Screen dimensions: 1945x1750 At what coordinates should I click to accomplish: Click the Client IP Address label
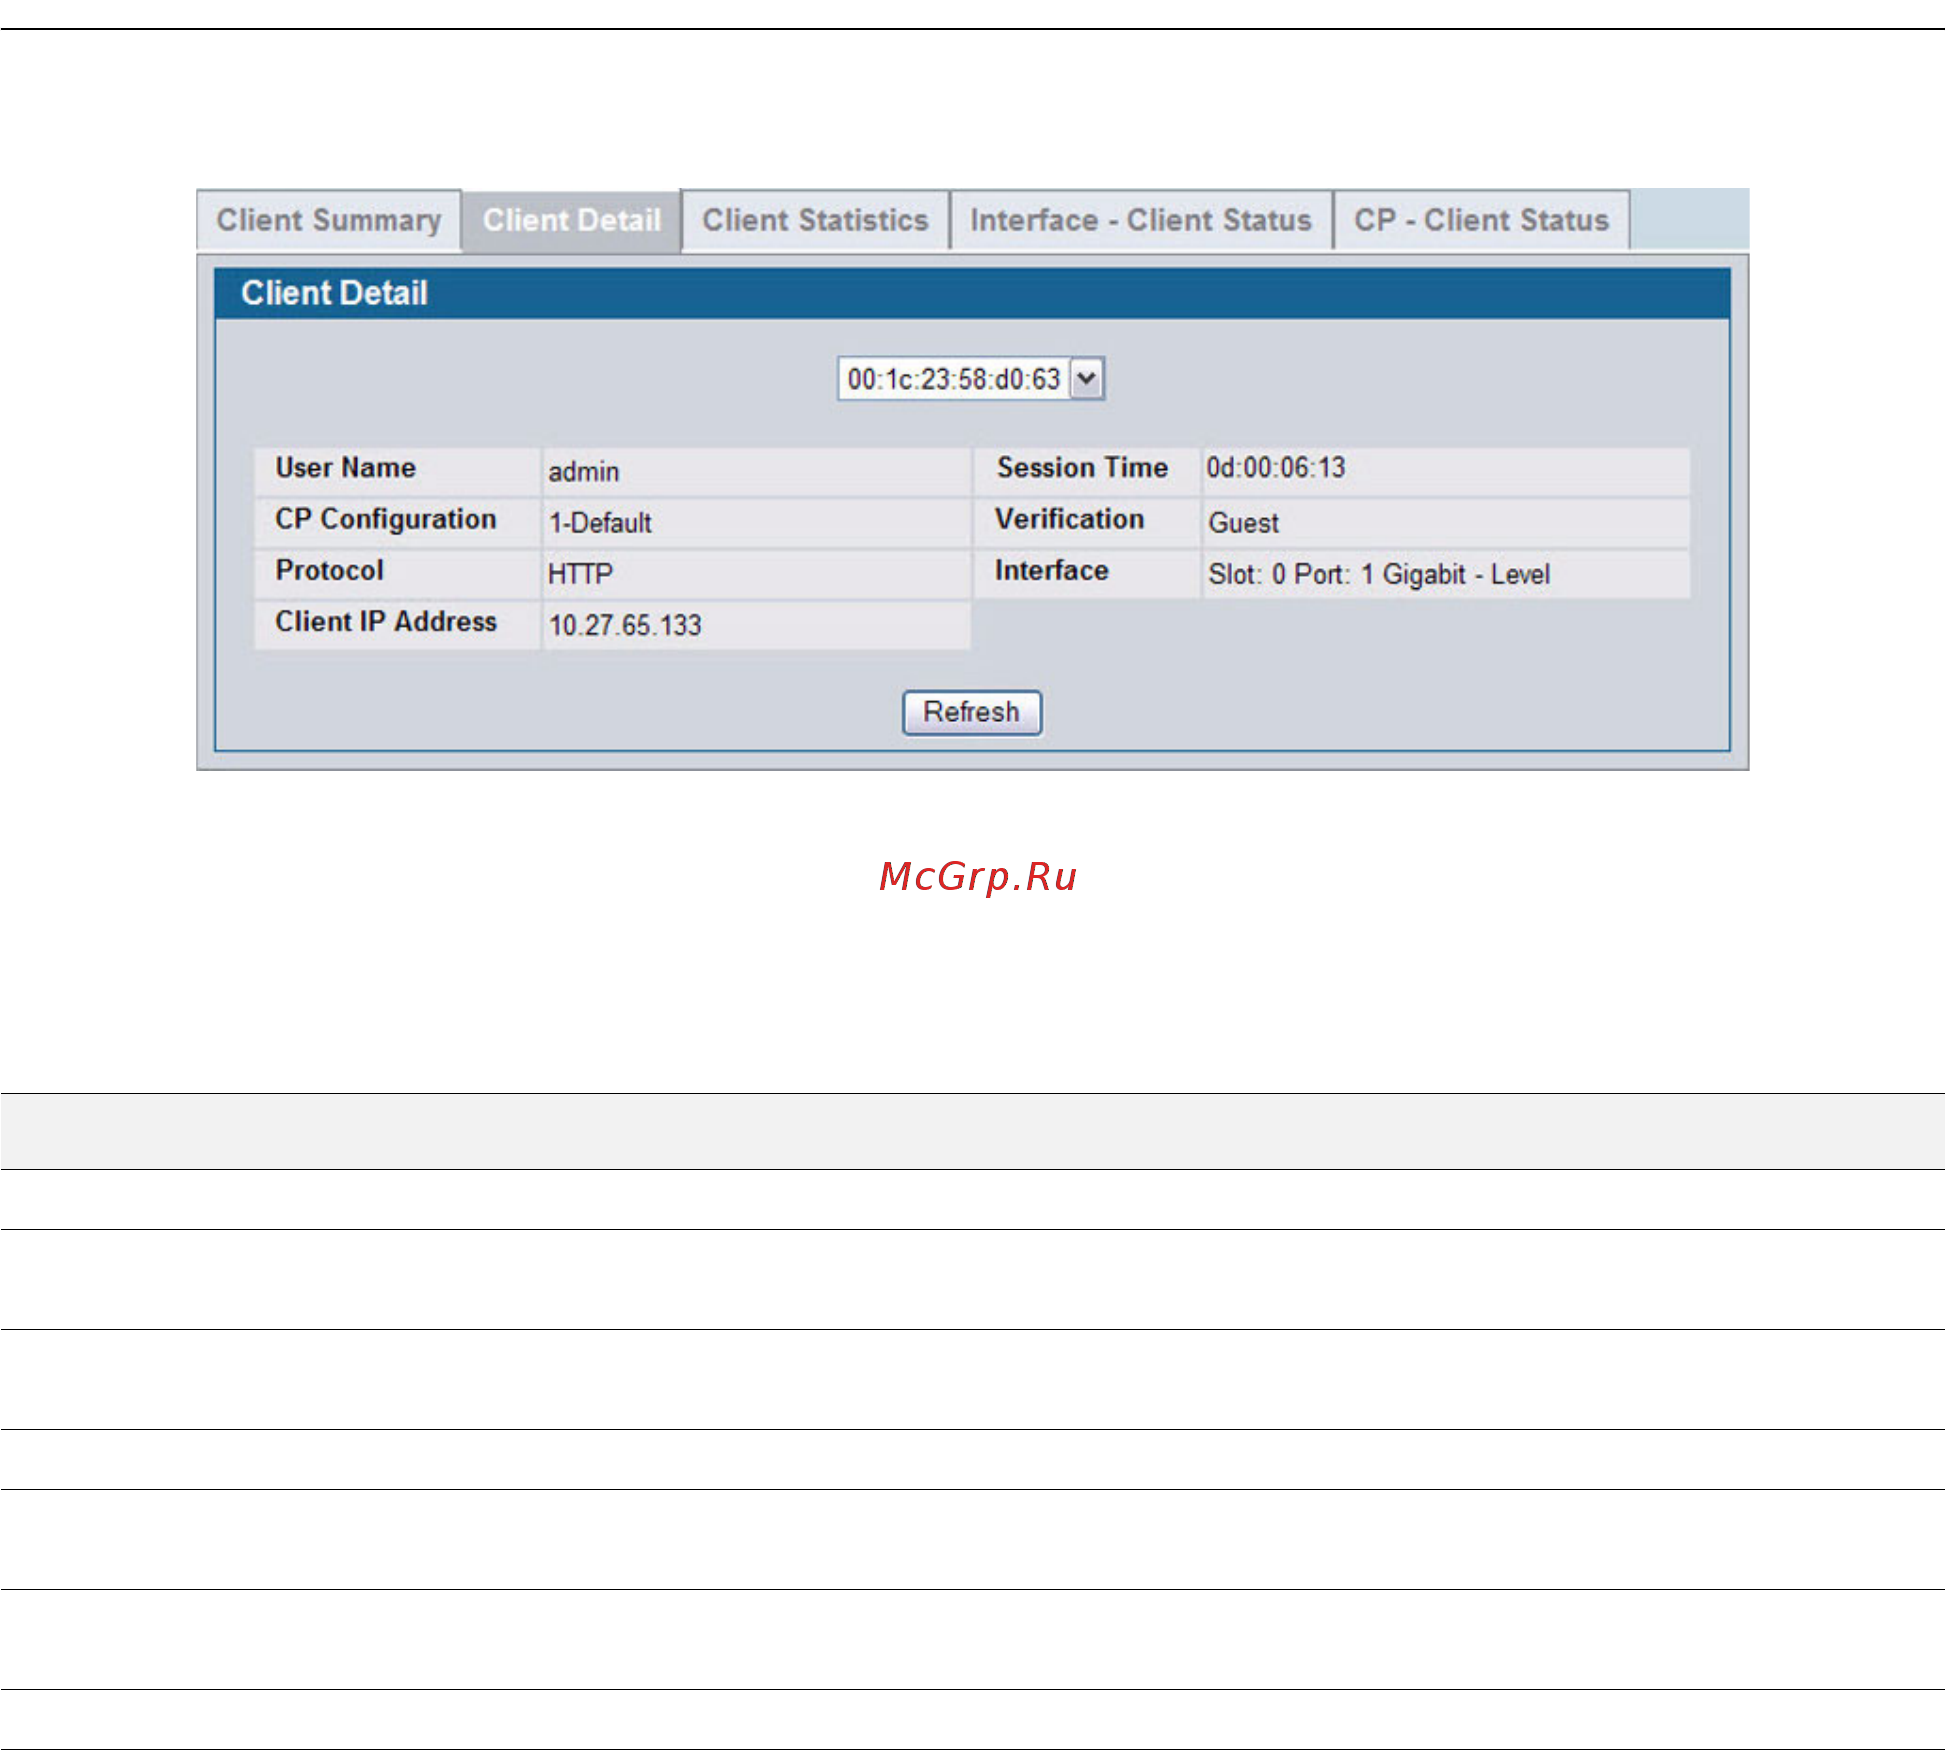(x=386, y=621)
